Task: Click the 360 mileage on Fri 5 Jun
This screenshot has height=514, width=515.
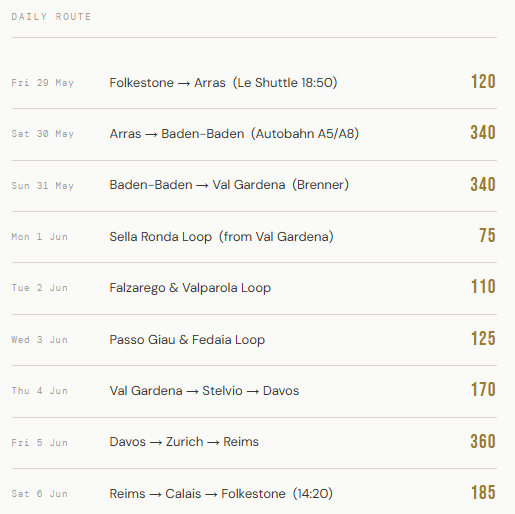Action: [483, 442]
